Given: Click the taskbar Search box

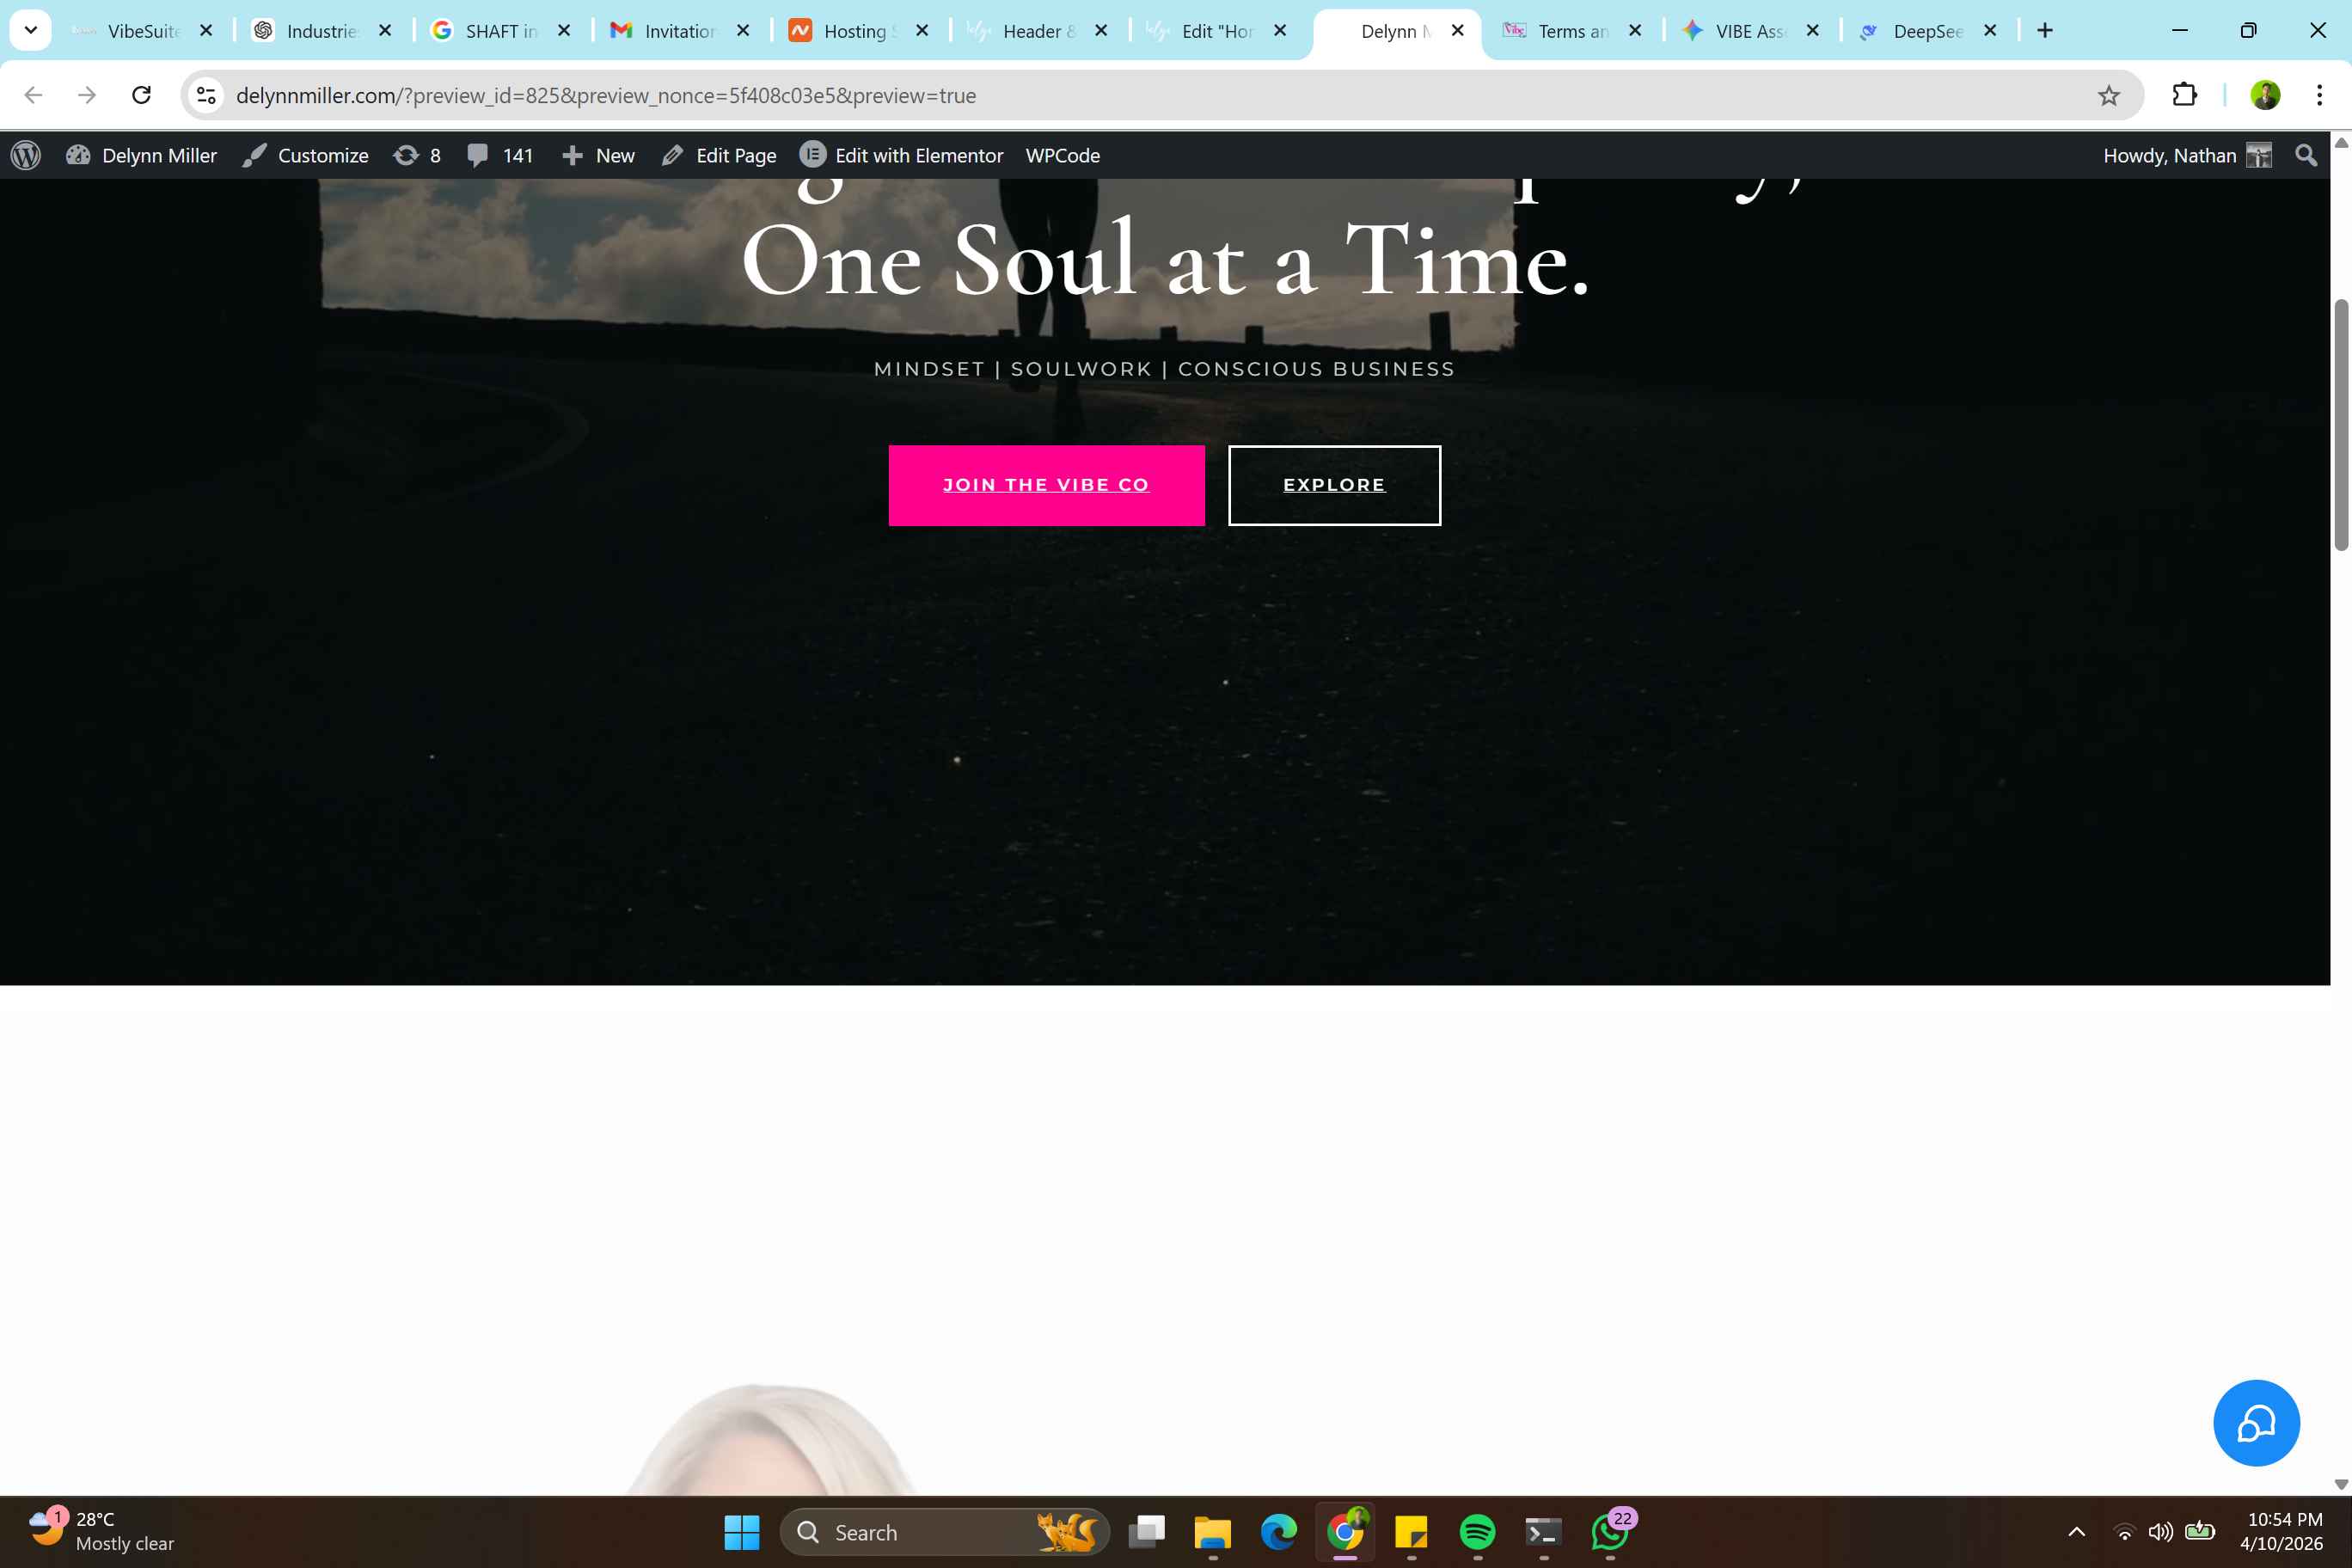Looking at the screenshot, I should (x=944, y=1532).
